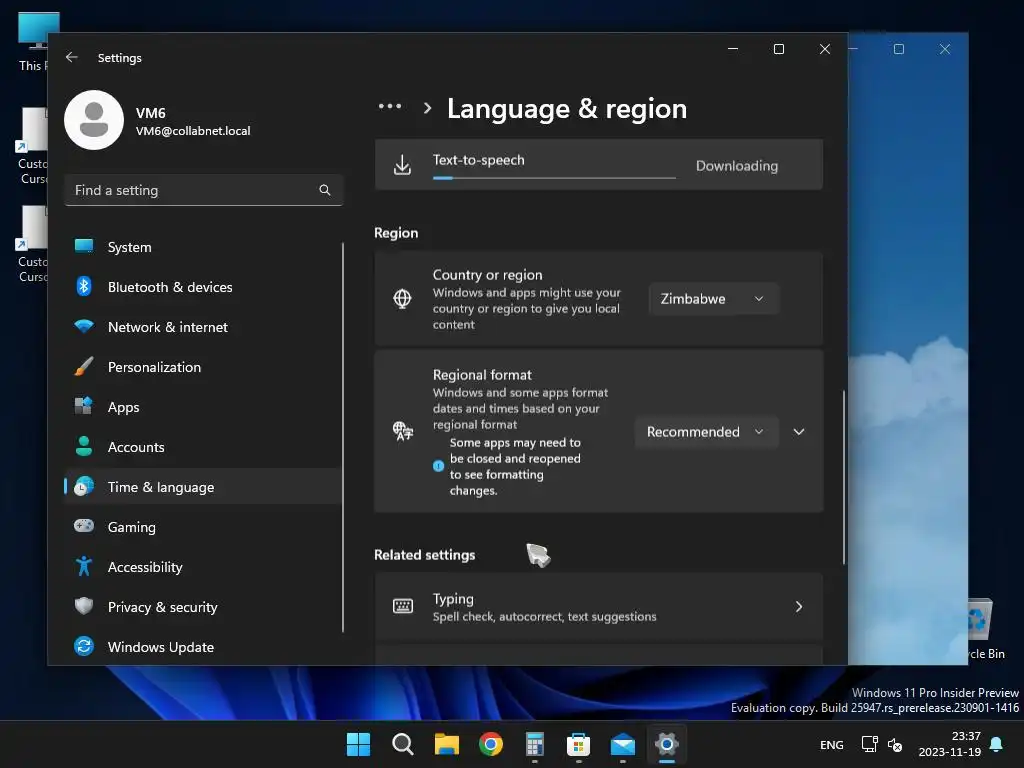Click the Apps icon in the sidebar

pyautogui.click(x=84, y=406)
